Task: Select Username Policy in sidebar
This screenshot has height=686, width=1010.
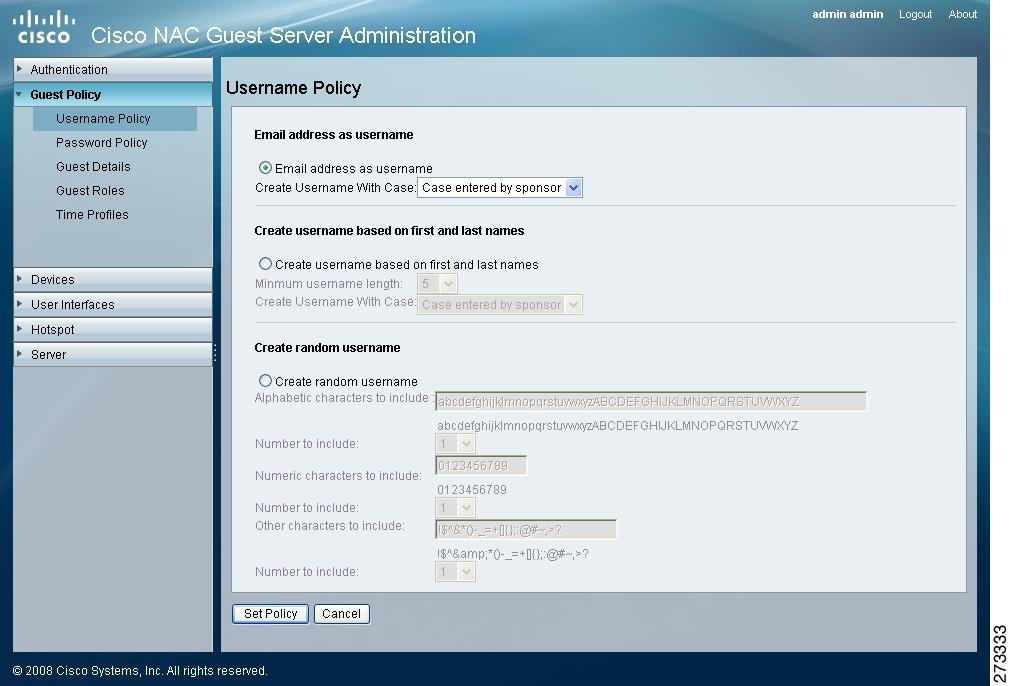Action: point(115,119)
